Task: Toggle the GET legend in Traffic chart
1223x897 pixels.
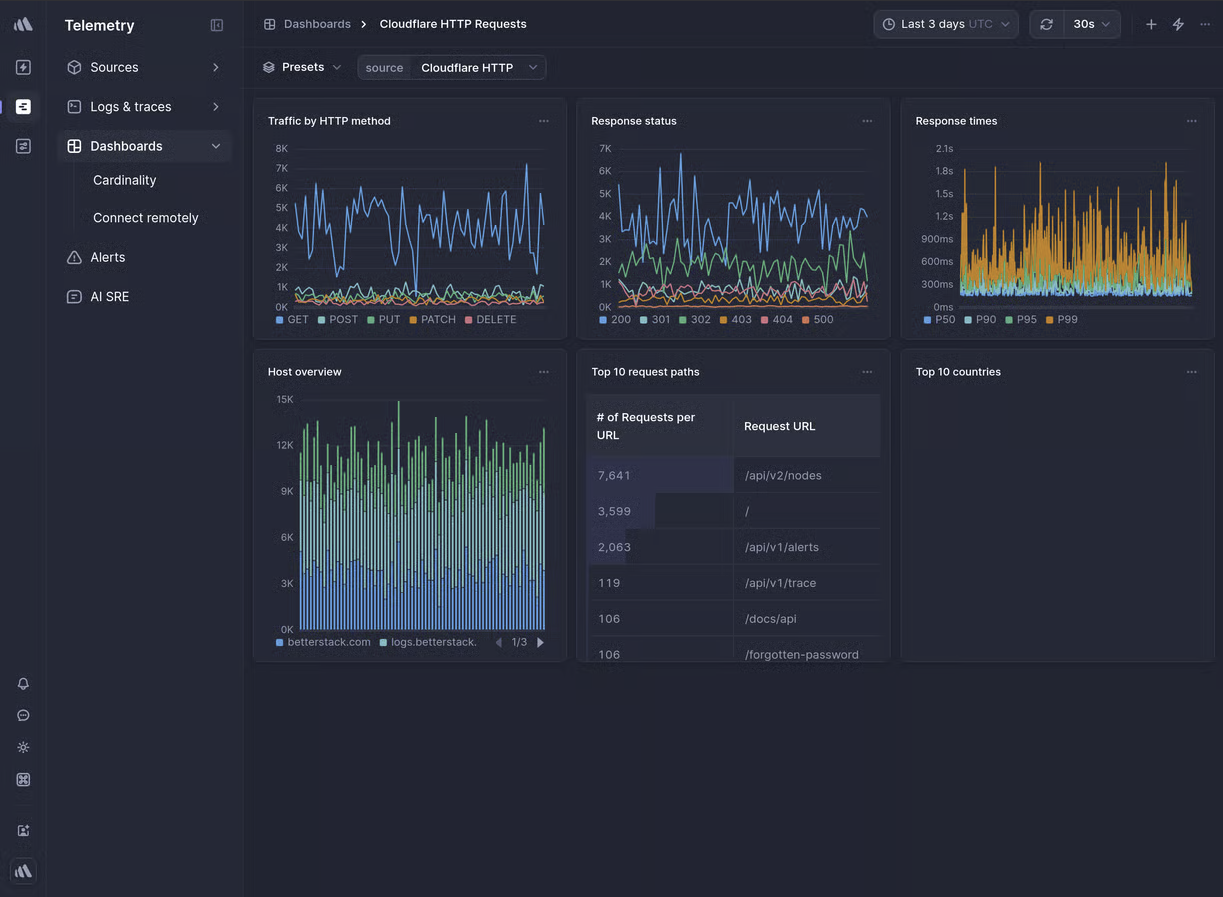Action: coord(293,319)
